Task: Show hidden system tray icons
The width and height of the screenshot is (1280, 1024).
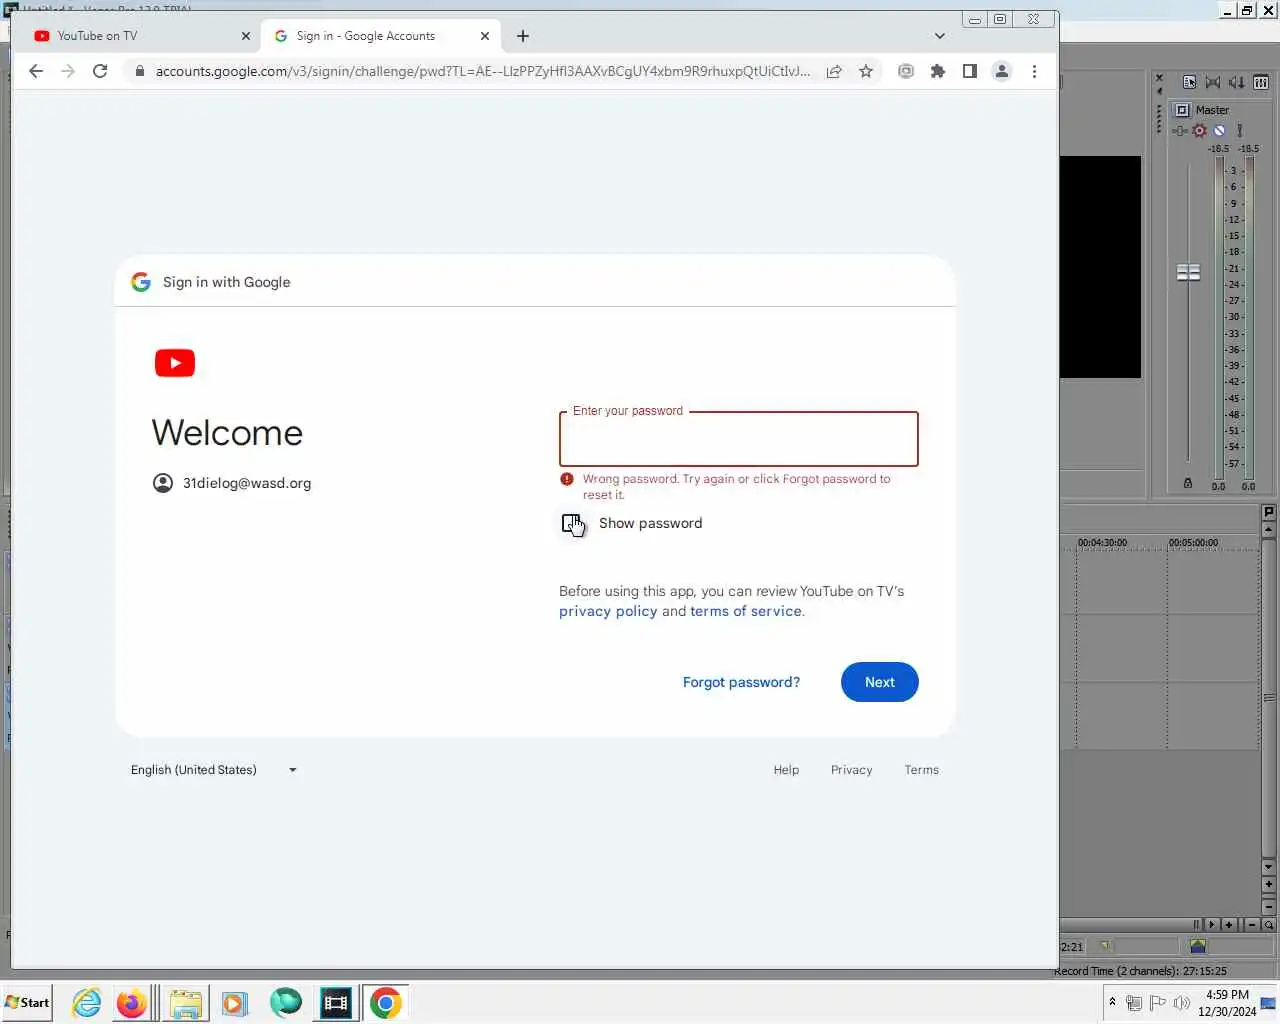Action: click(x=1112, y=1002)
